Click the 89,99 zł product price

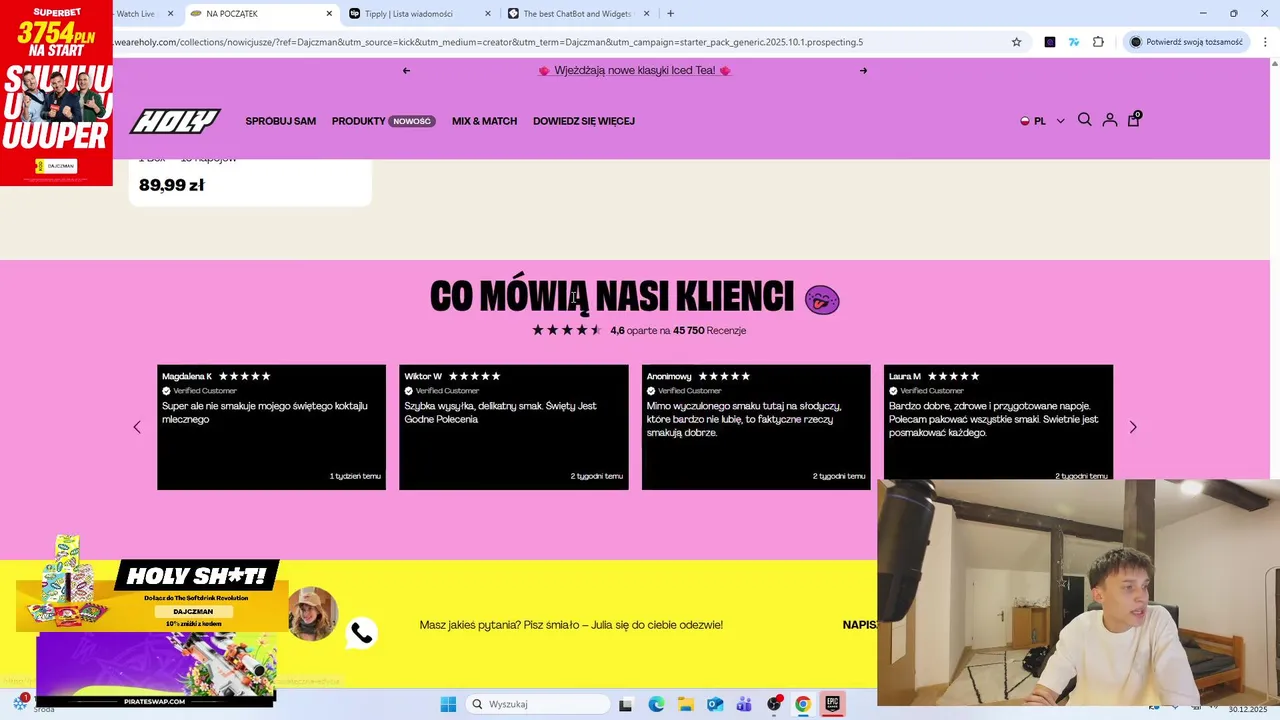point(172,185)
